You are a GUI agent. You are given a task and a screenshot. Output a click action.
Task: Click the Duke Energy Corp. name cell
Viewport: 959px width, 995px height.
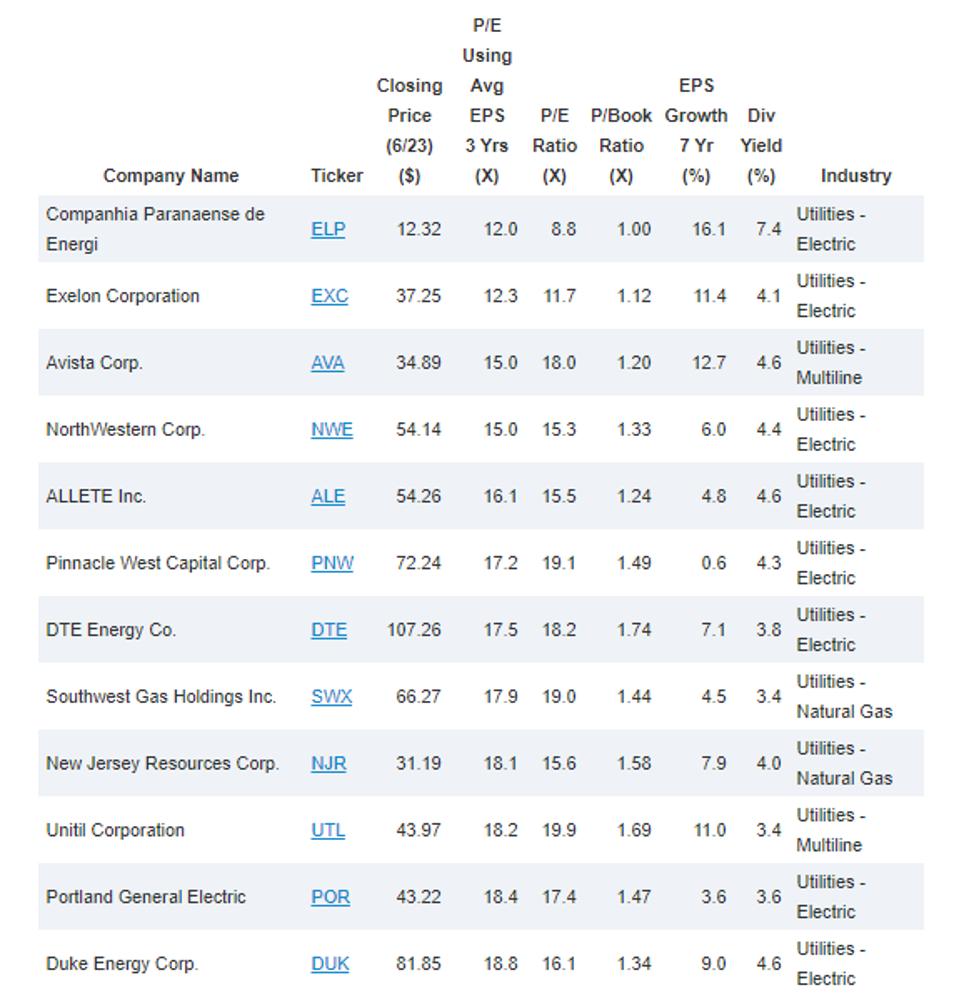click(x=122, y=964)
